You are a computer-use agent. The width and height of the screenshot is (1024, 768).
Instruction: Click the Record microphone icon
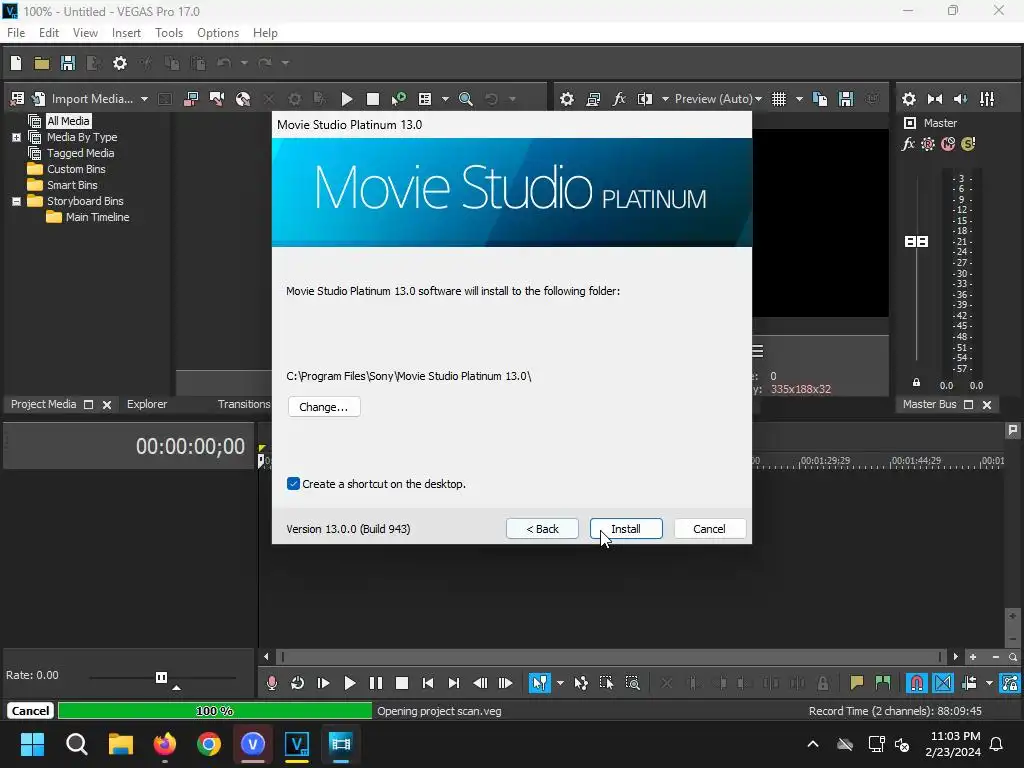click(x=272, y=683)
